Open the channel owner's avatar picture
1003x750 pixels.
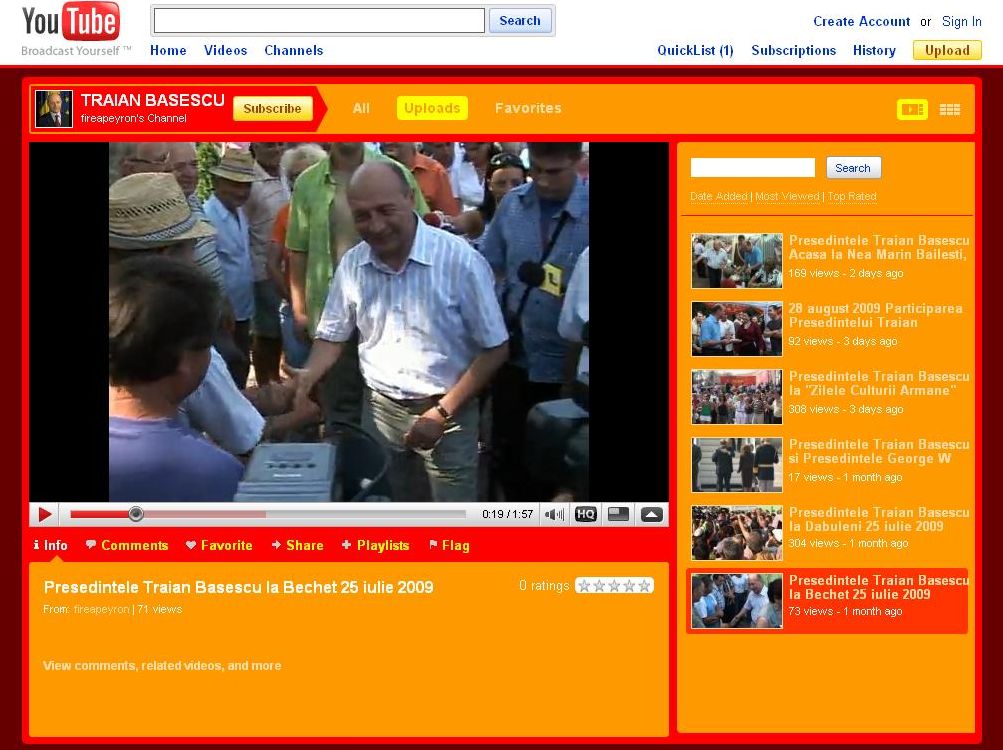54,109
